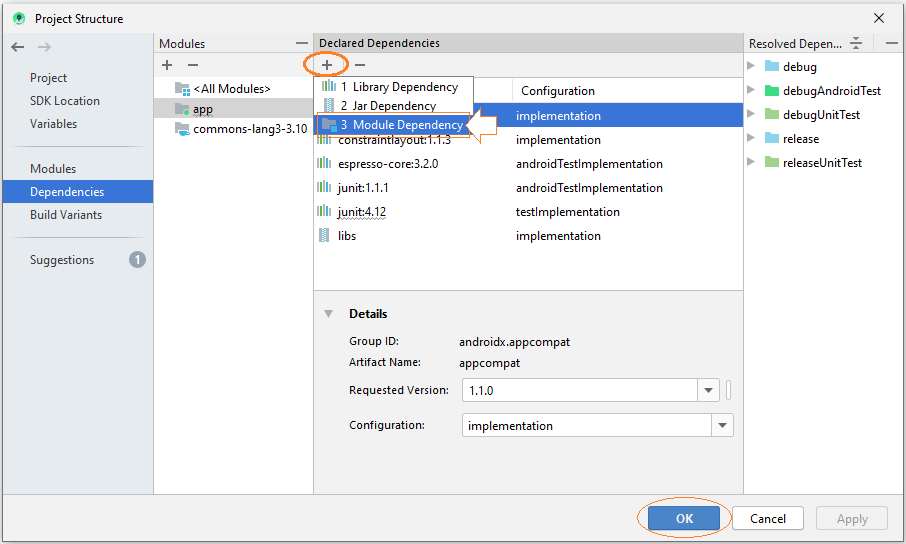This screenshot has height=544, width=906.
Task: Select Build Variants in the sidebar
Action: point(66,214)
